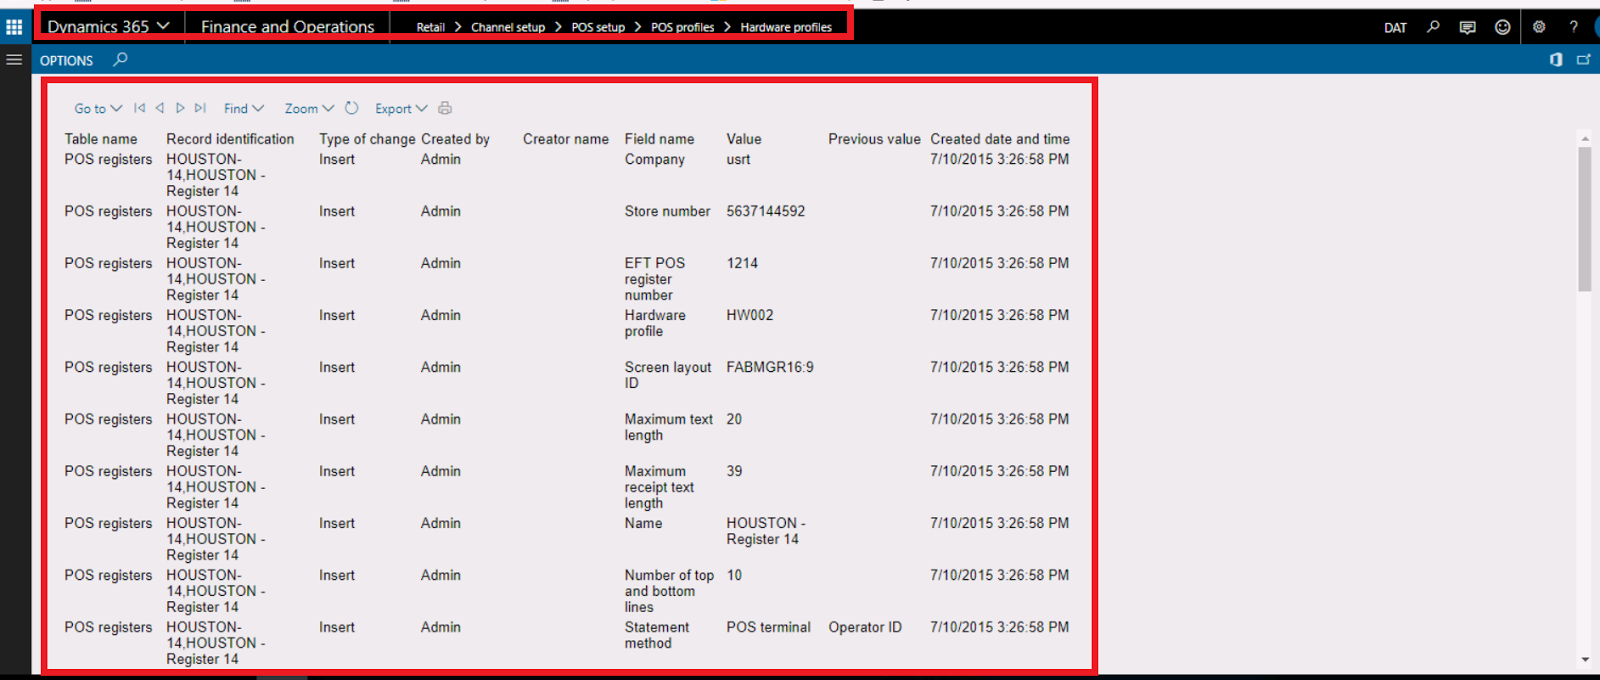Screen dimensions: 1600x680
Task: Go to first page of report
Action: 139,108
